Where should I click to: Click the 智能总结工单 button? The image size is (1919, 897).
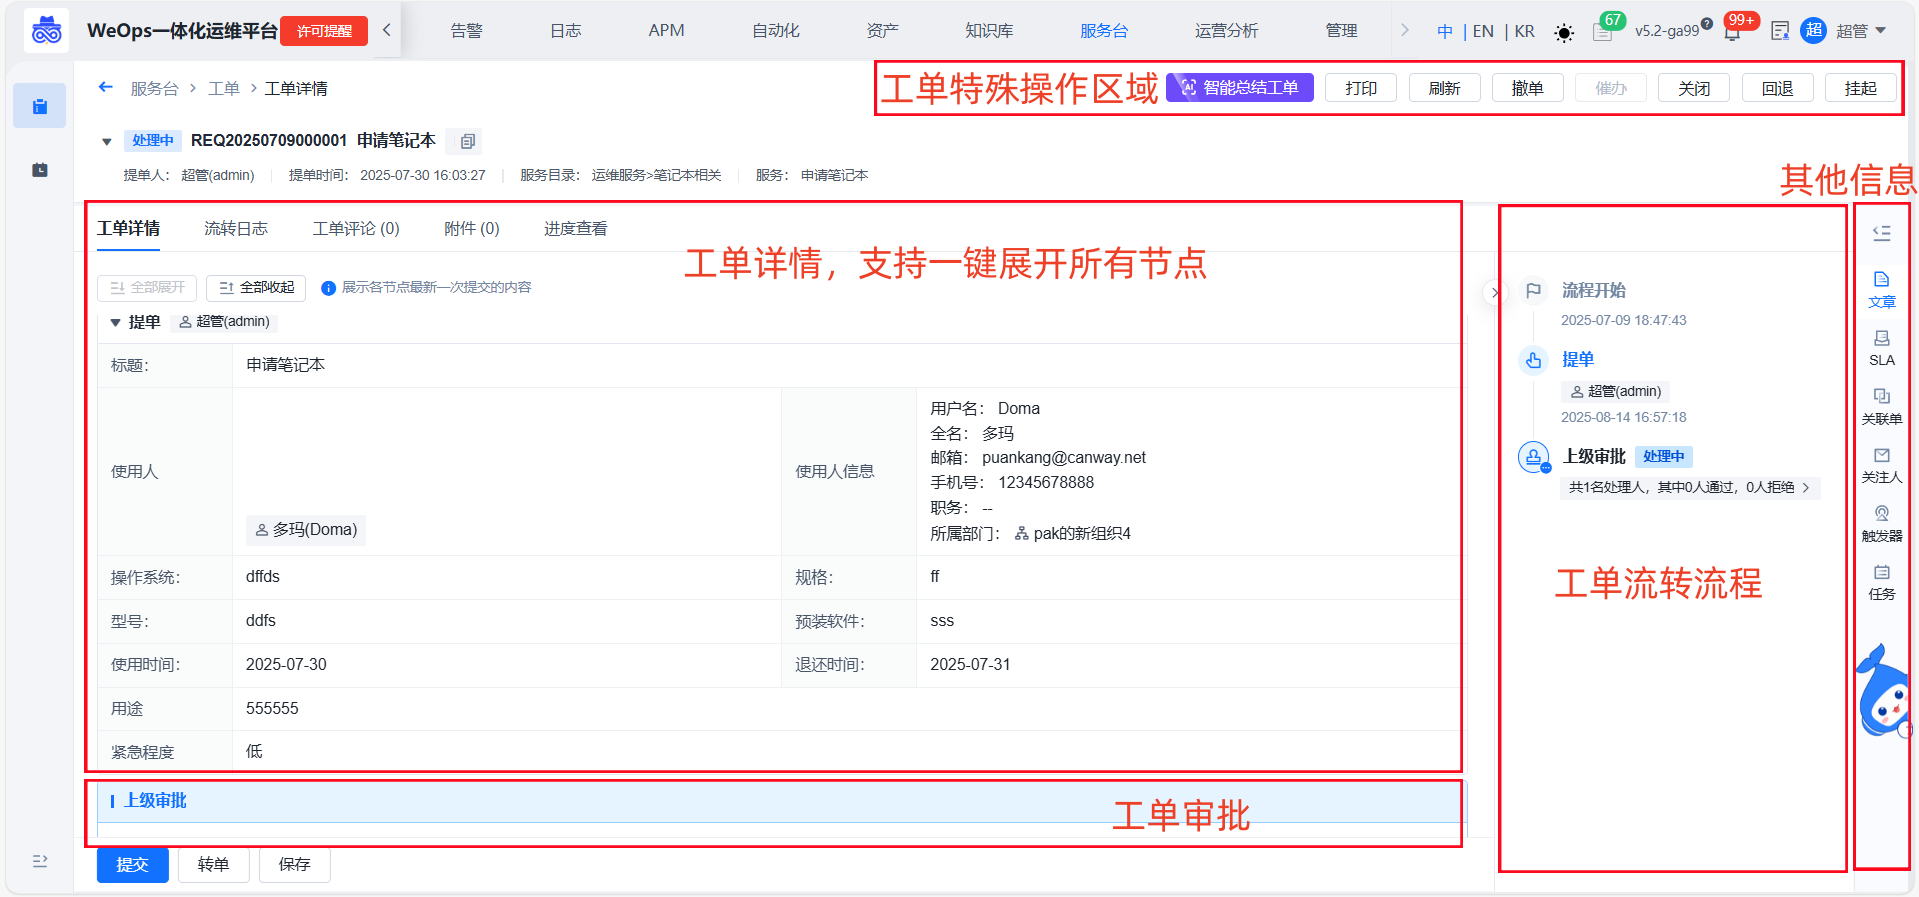(1240, 88)
